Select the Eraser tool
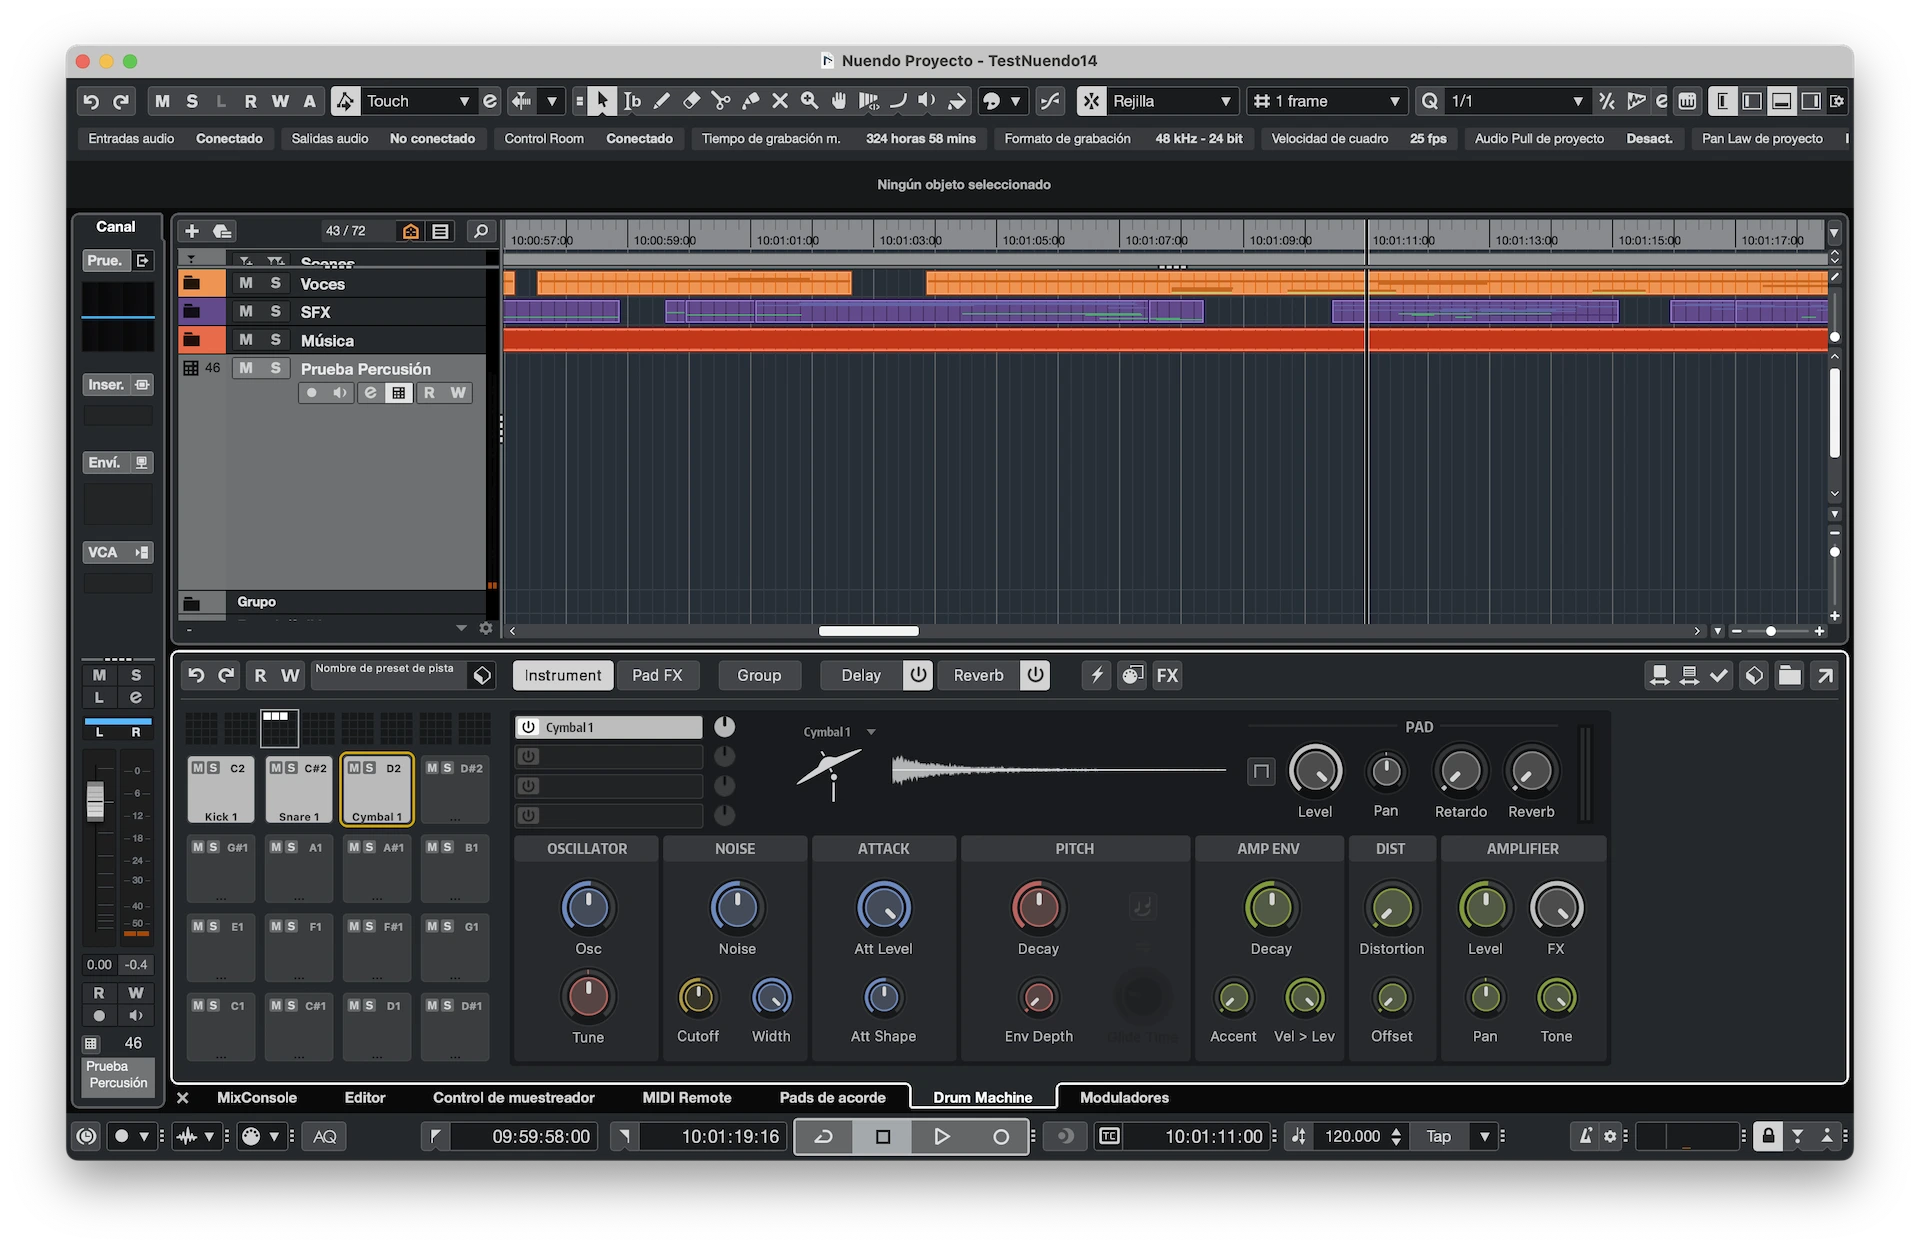The width and height of the screenshot is (1920, 1248). click(691, 101)
